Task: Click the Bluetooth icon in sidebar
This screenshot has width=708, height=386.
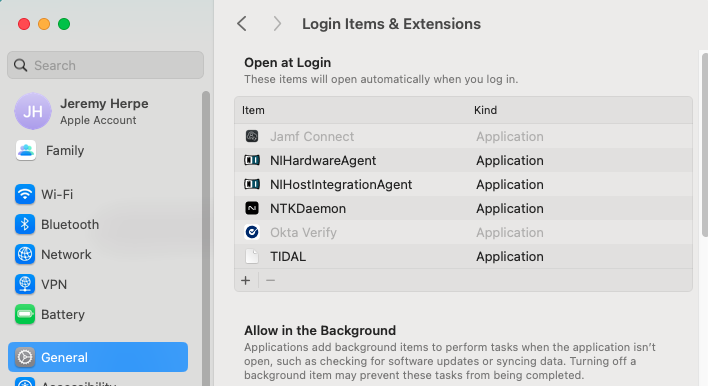Action: coord(25,224)
